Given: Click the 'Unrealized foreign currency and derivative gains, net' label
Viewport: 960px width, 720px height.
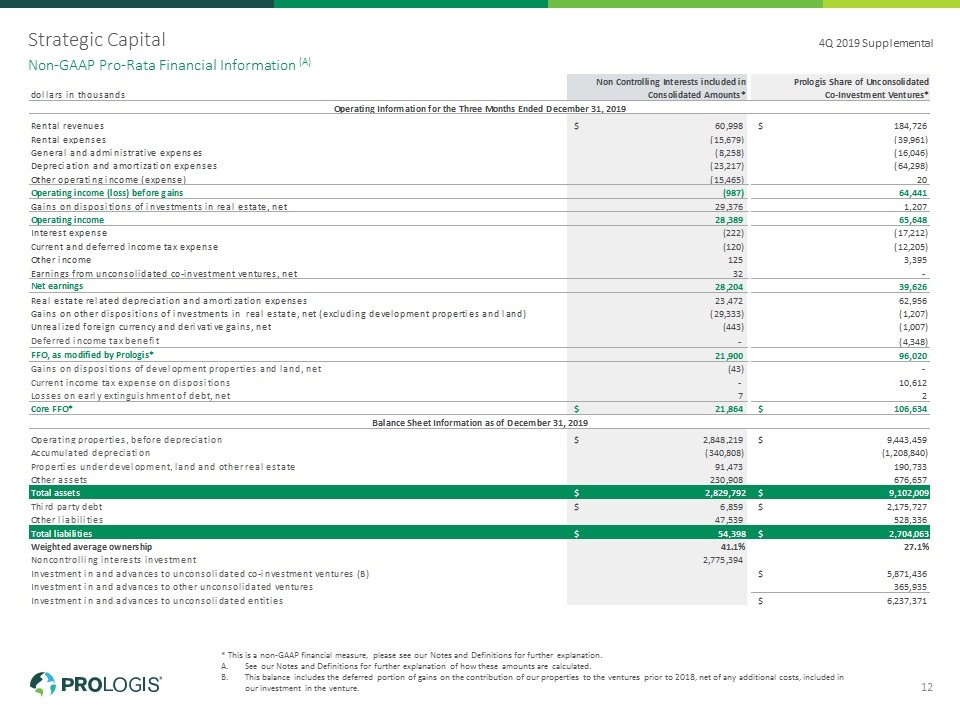Looking at the screenshot, I should click(151, 327).
